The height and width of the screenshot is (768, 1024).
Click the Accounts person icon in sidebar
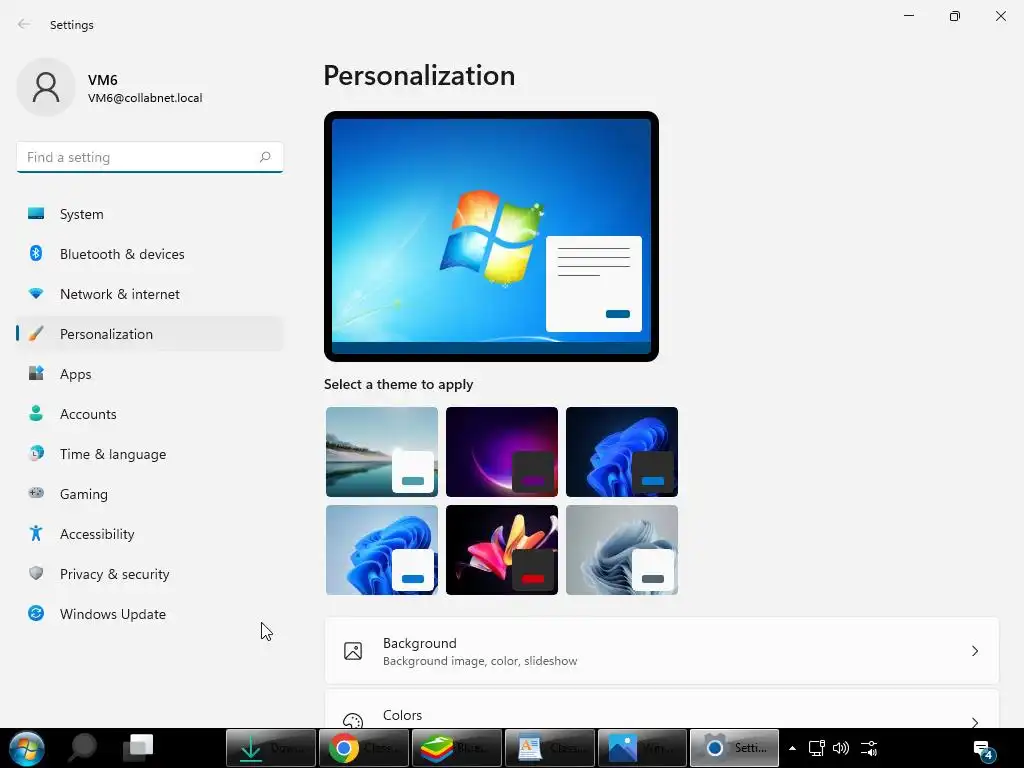coord(36,413)
